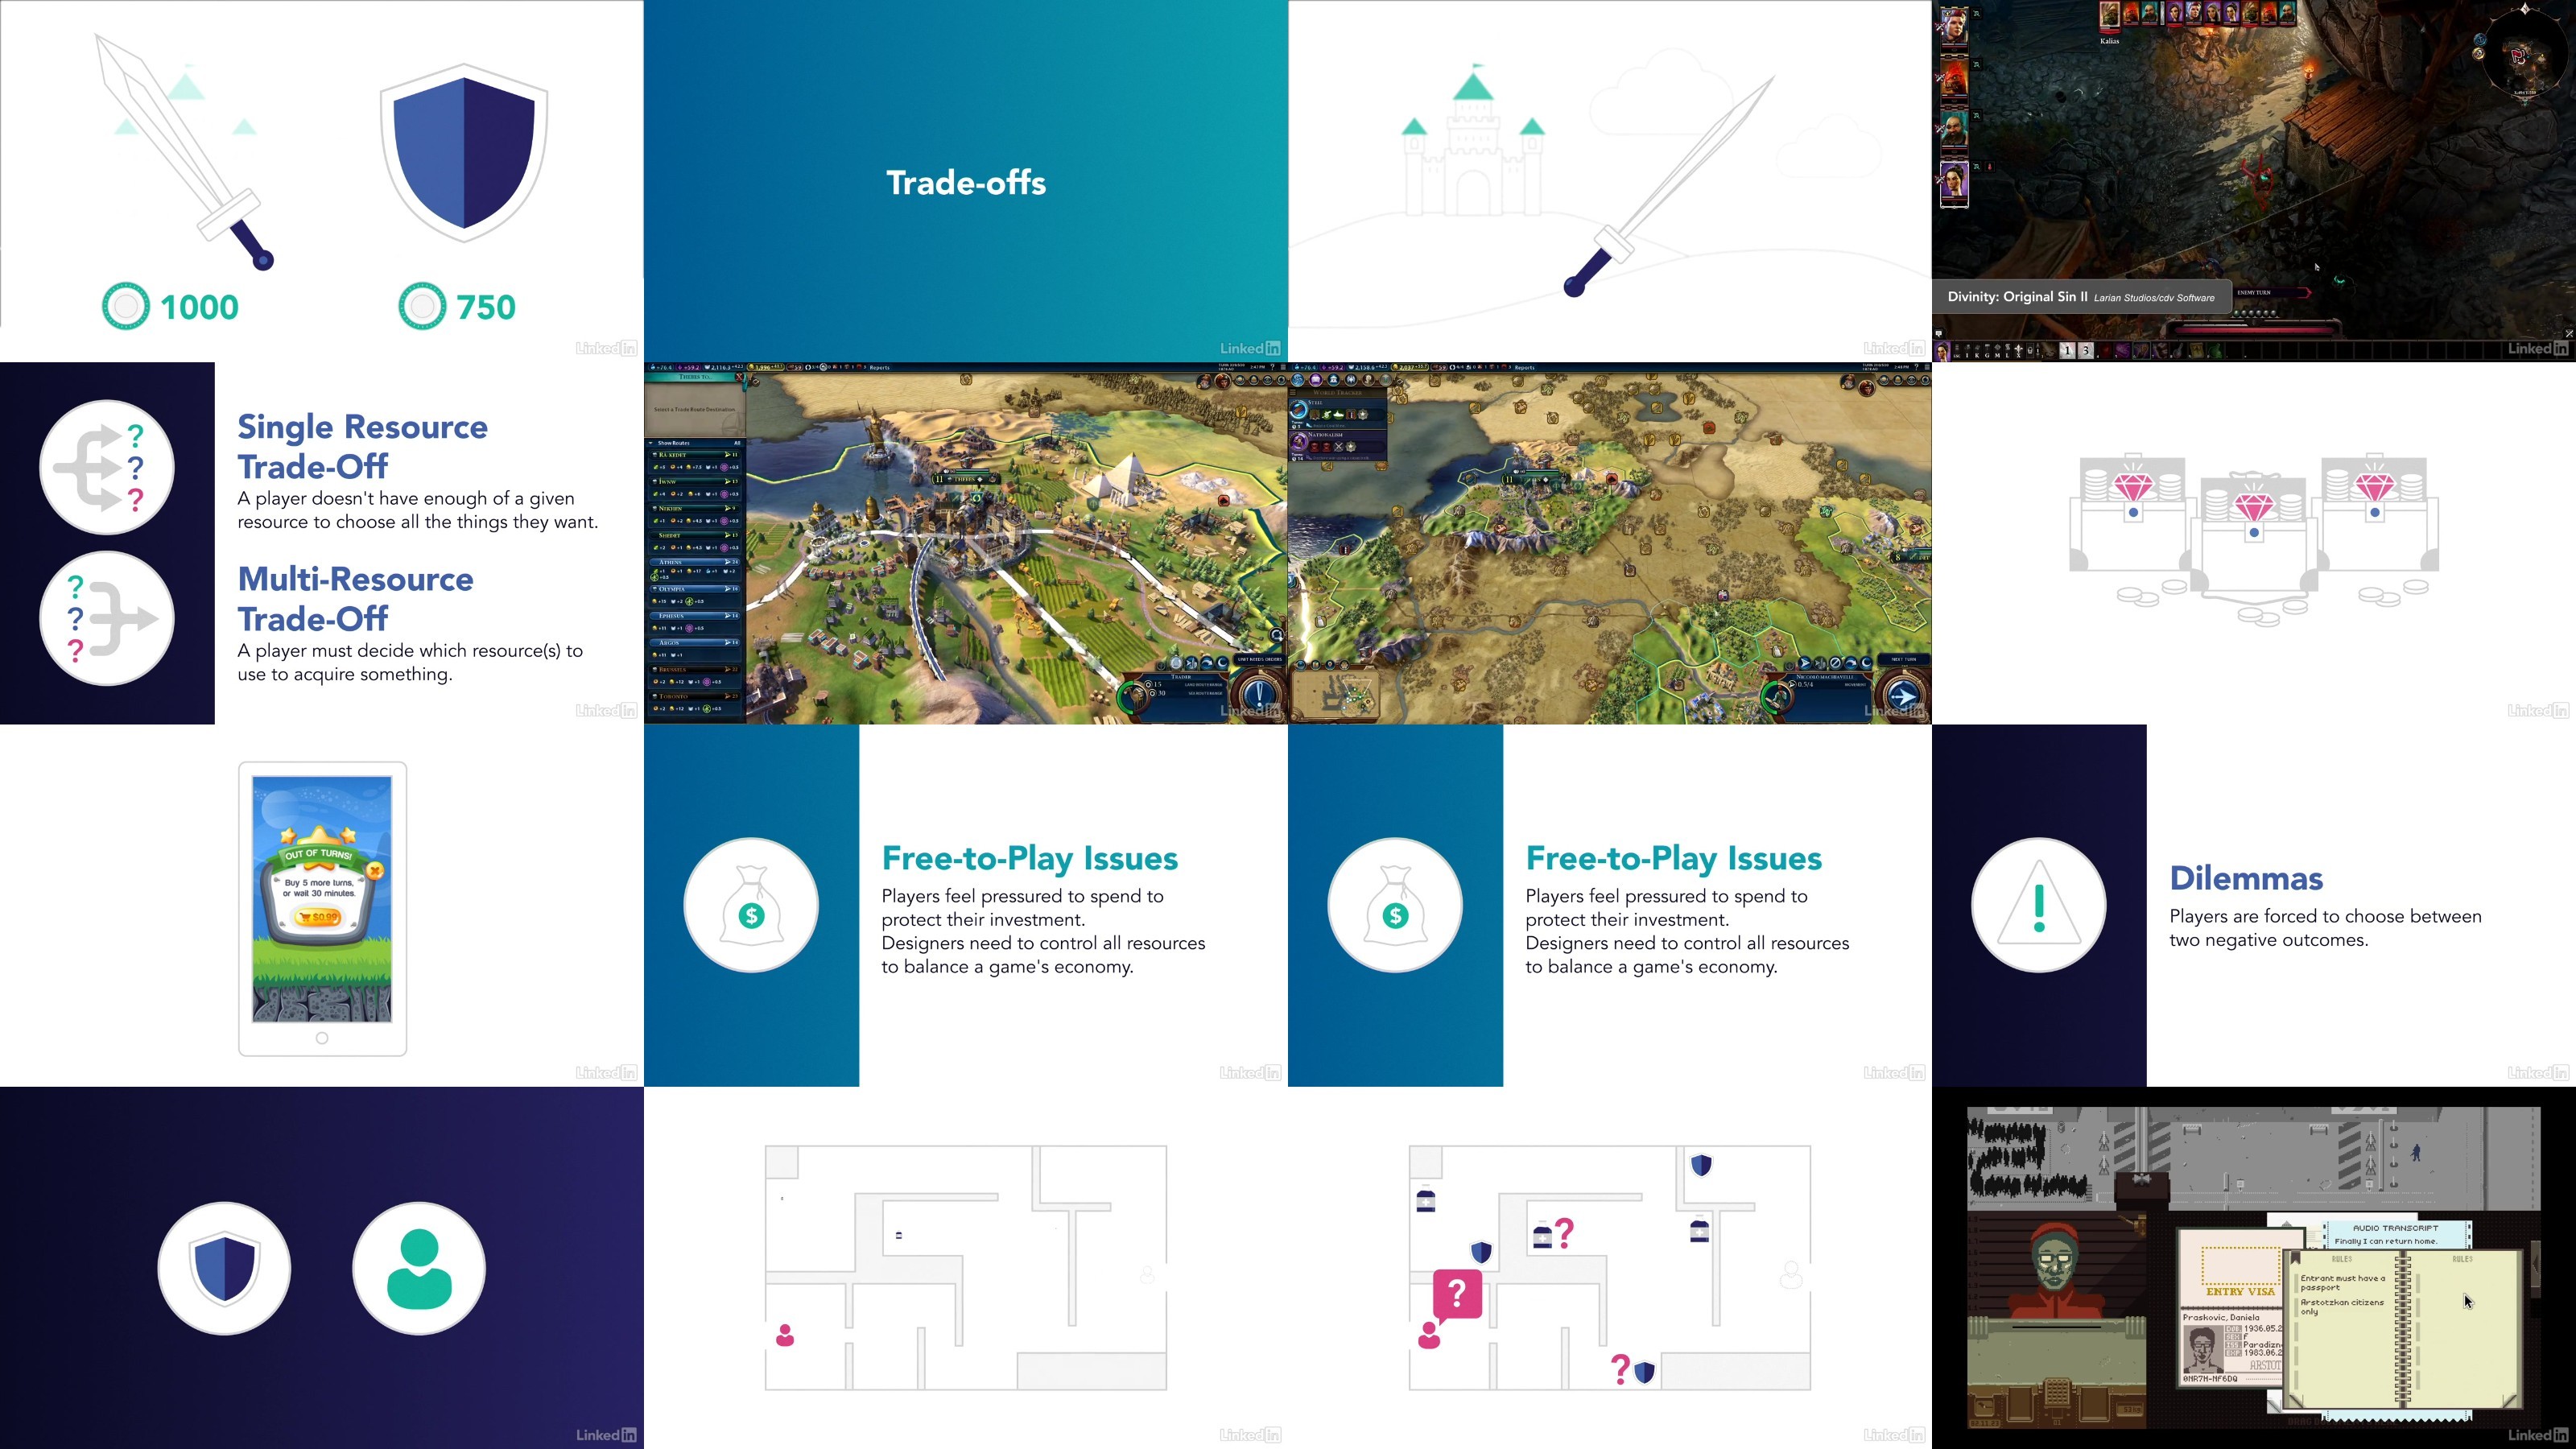This screenshot has width=2576, height=1449.
Task: Click the Divinity hotbar slot labeled 1
Action: 2068,351
